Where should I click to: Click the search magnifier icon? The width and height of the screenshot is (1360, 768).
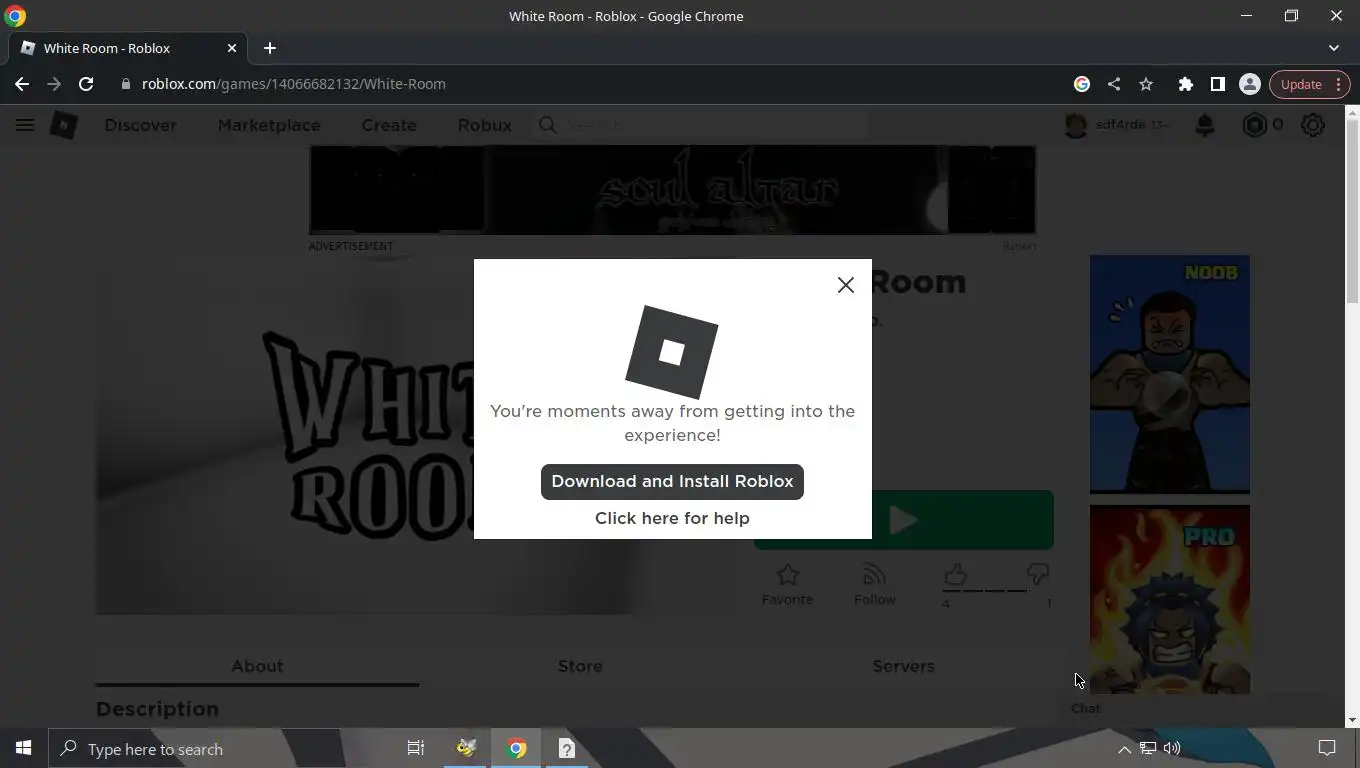547,125
